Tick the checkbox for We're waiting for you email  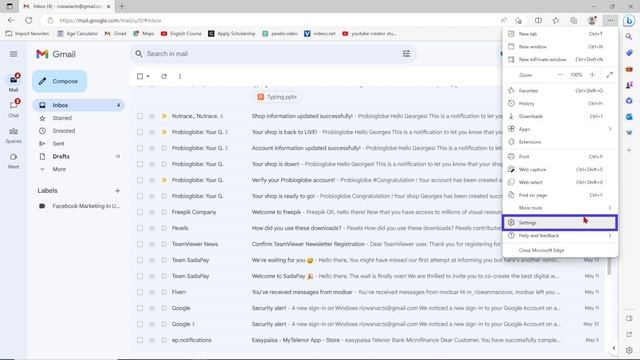click(140, 260)
